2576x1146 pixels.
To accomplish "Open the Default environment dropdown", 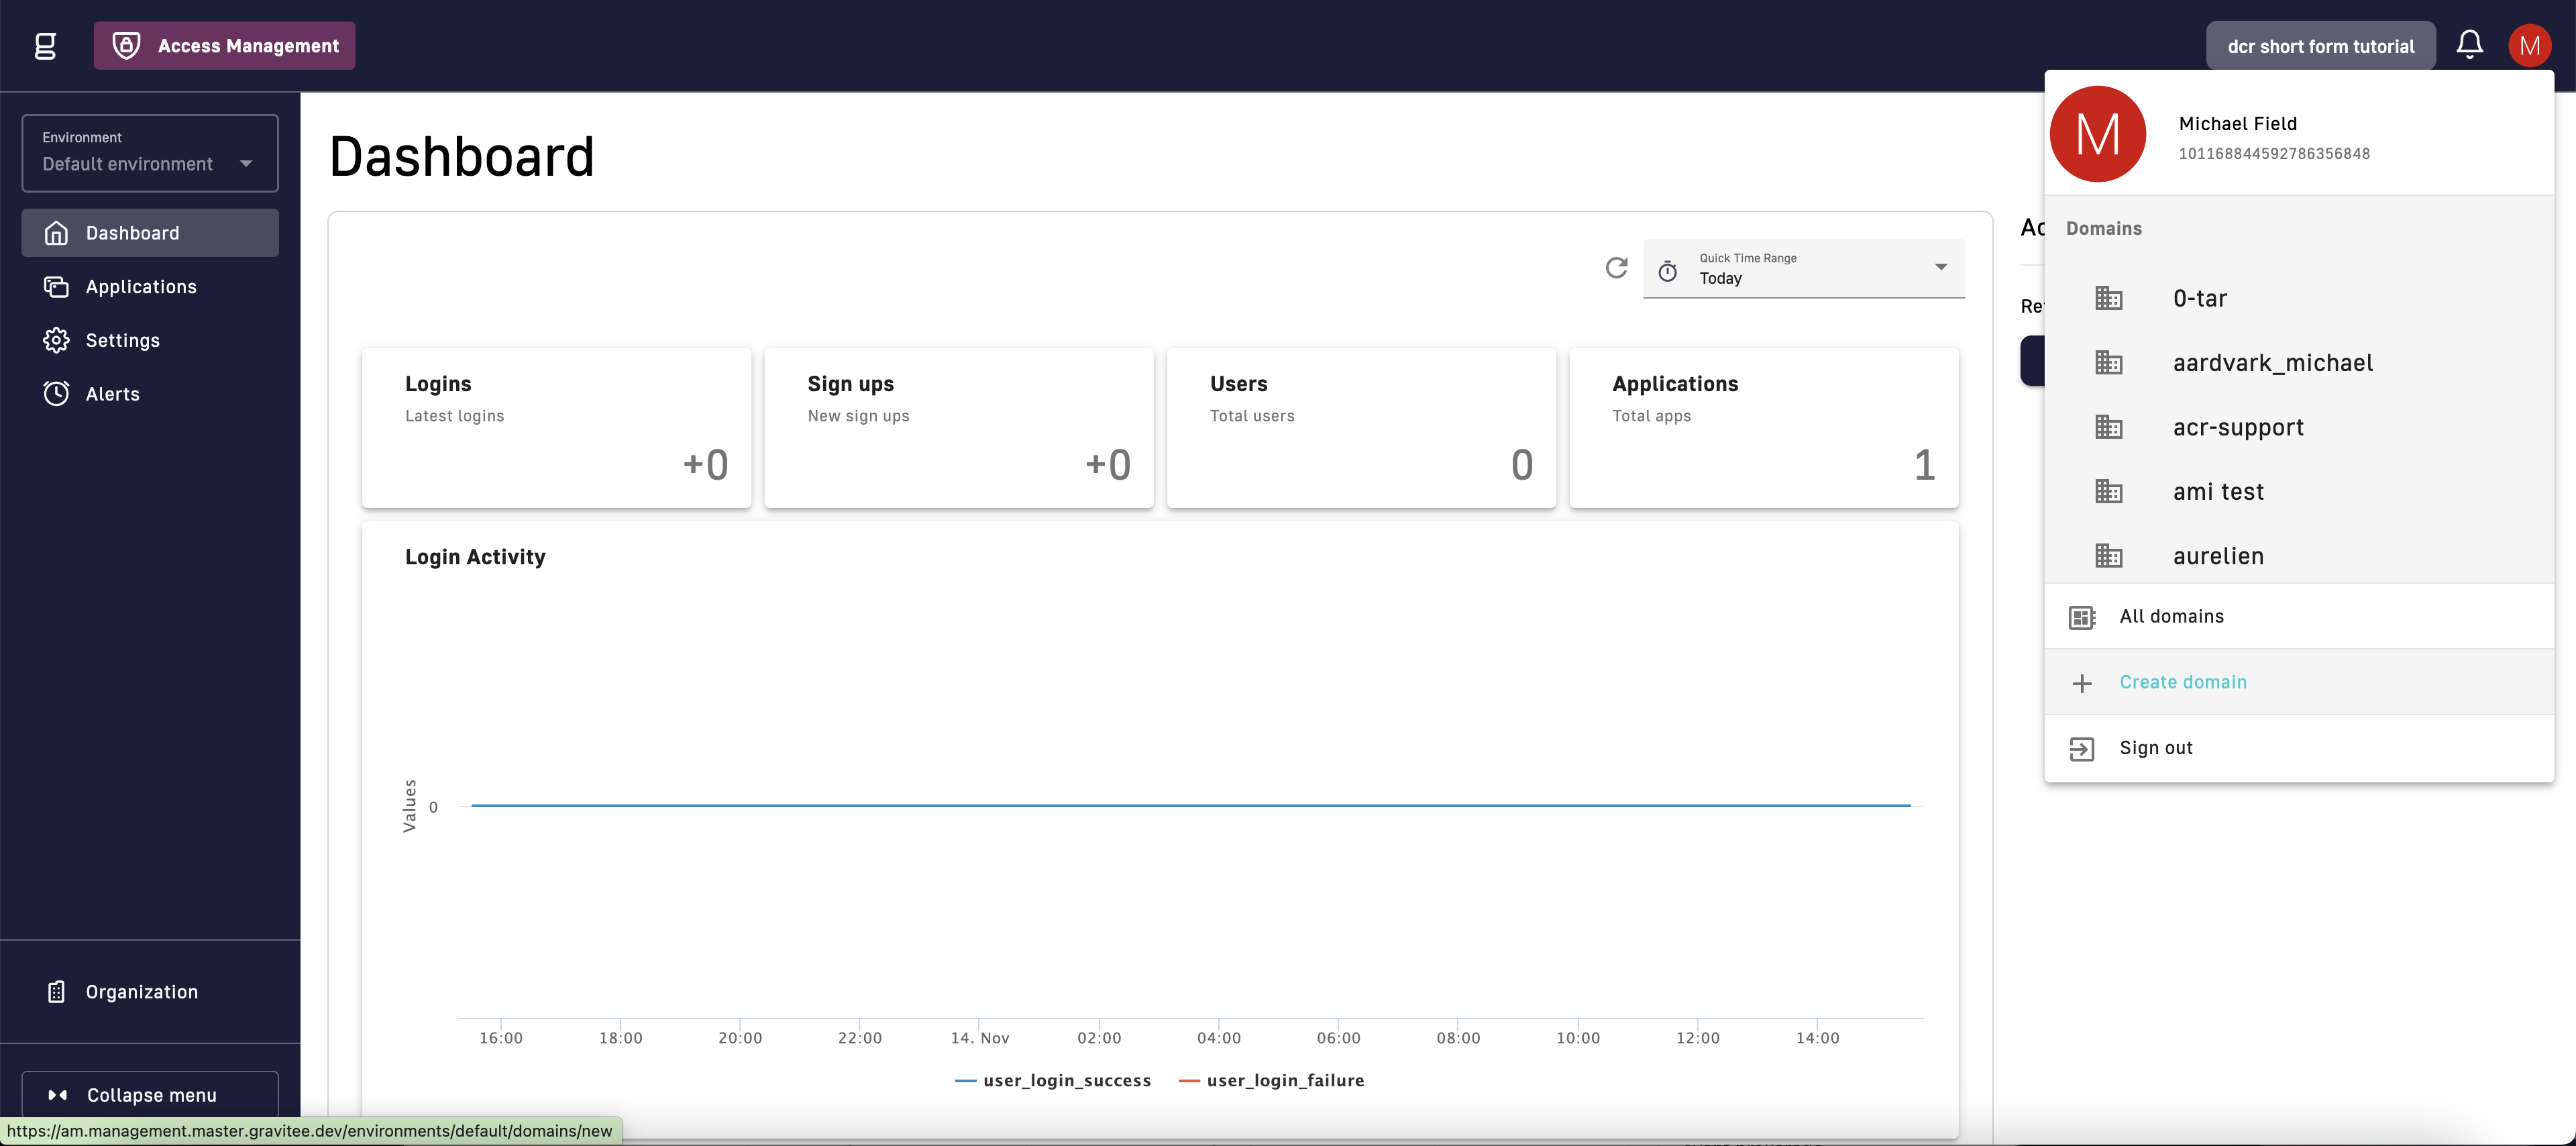I will tap(150, 153).
